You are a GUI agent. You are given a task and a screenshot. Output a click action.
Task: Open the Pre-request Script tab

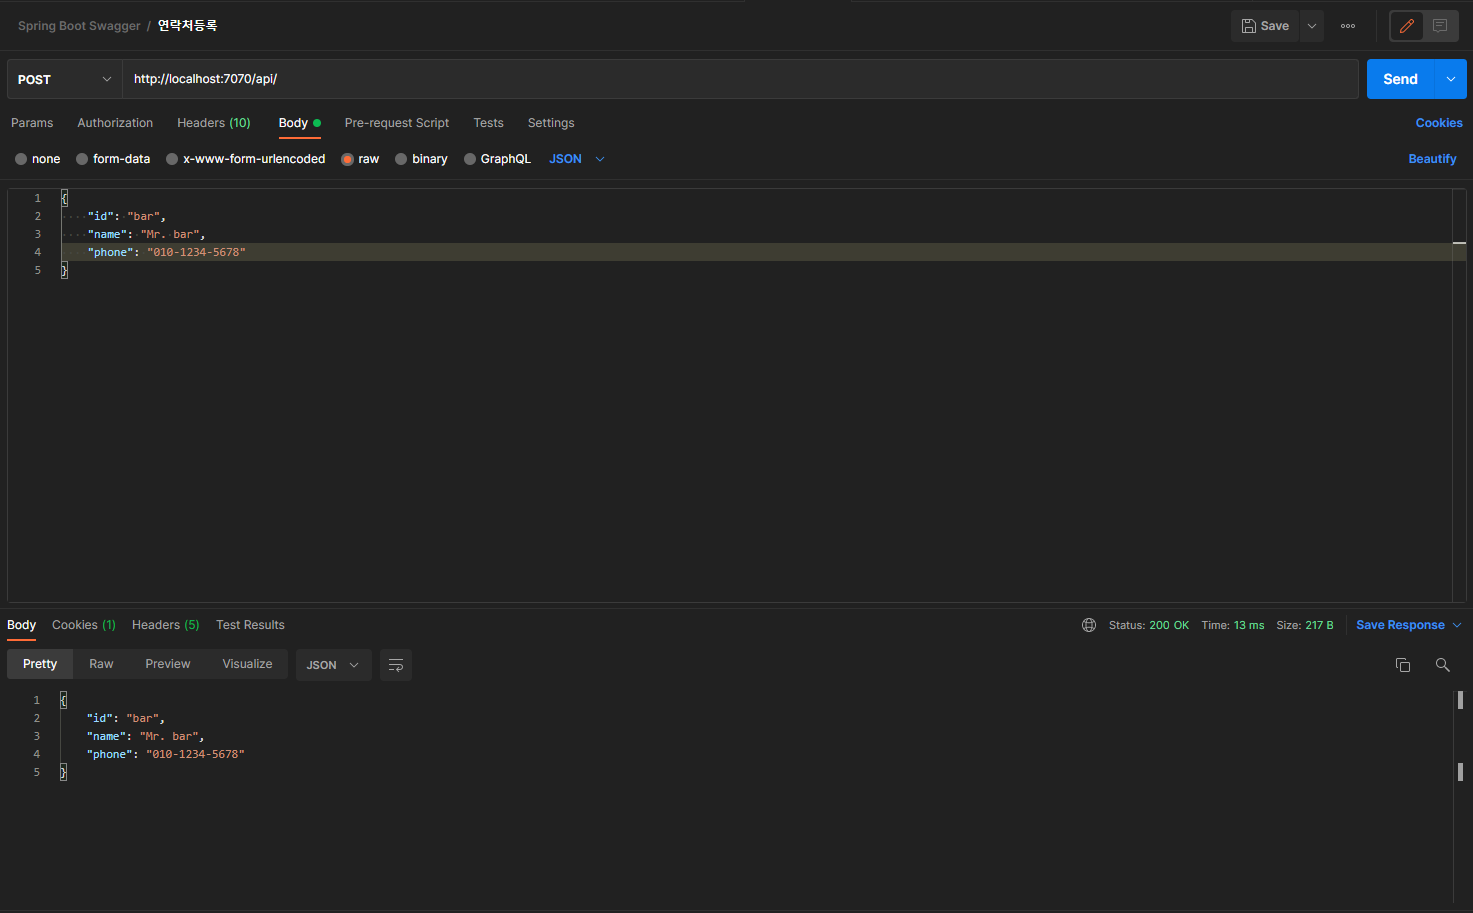coord(397,123)
